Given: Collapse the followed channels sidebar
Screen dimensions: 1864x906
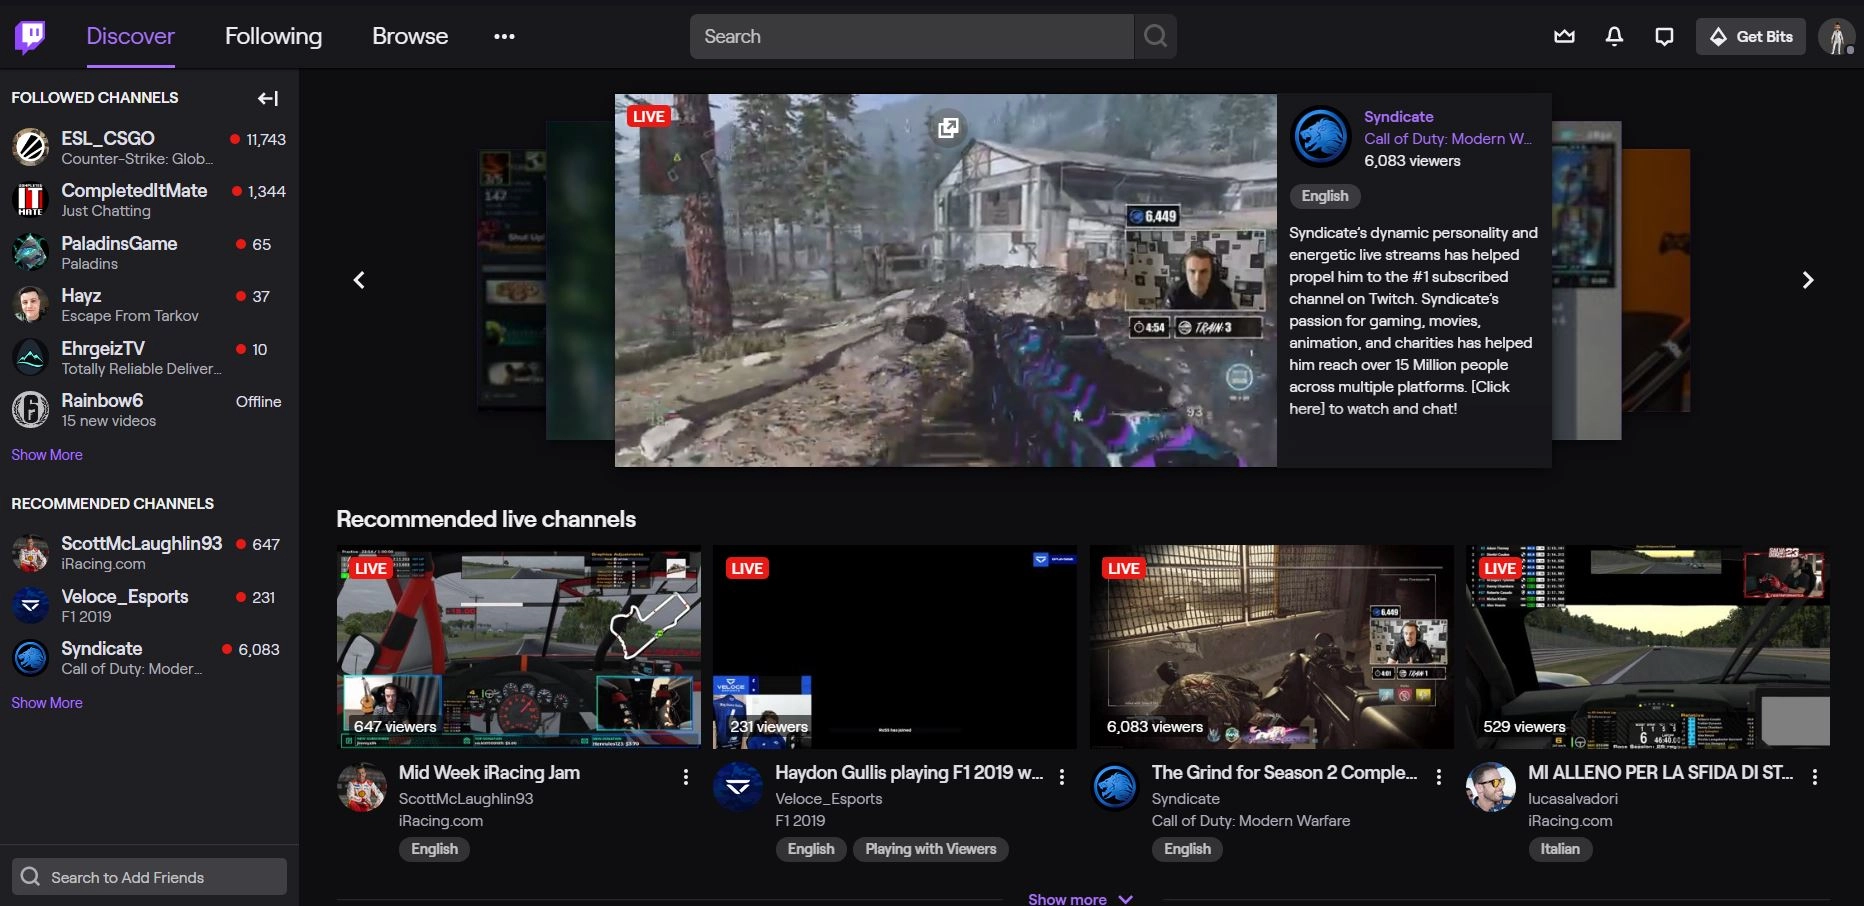Looking at the screenshot, I should click(268, 98).
